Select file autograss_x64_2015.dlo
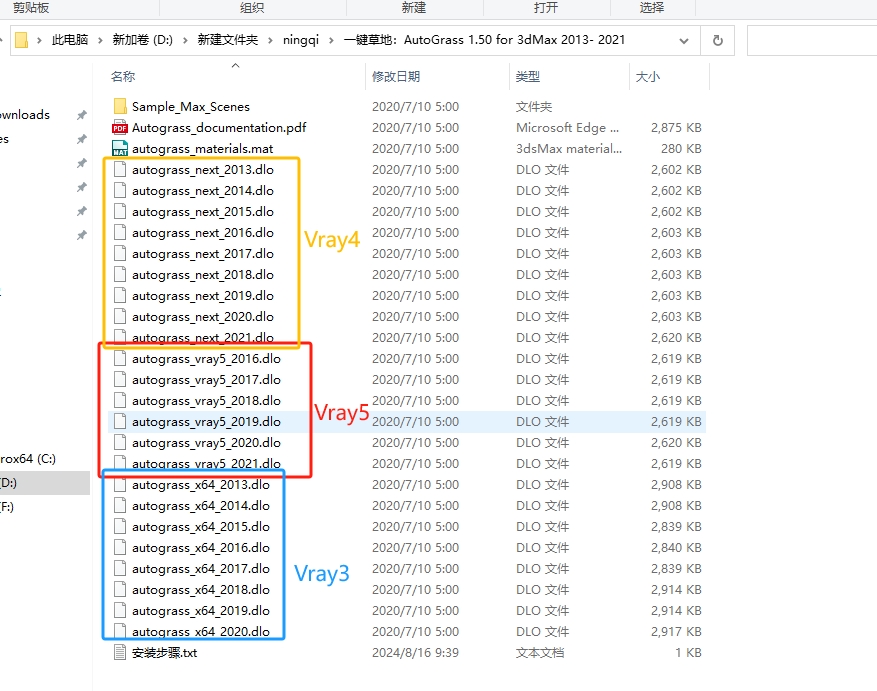The width and height of the screenshot is (877, 691). [201, 527]
